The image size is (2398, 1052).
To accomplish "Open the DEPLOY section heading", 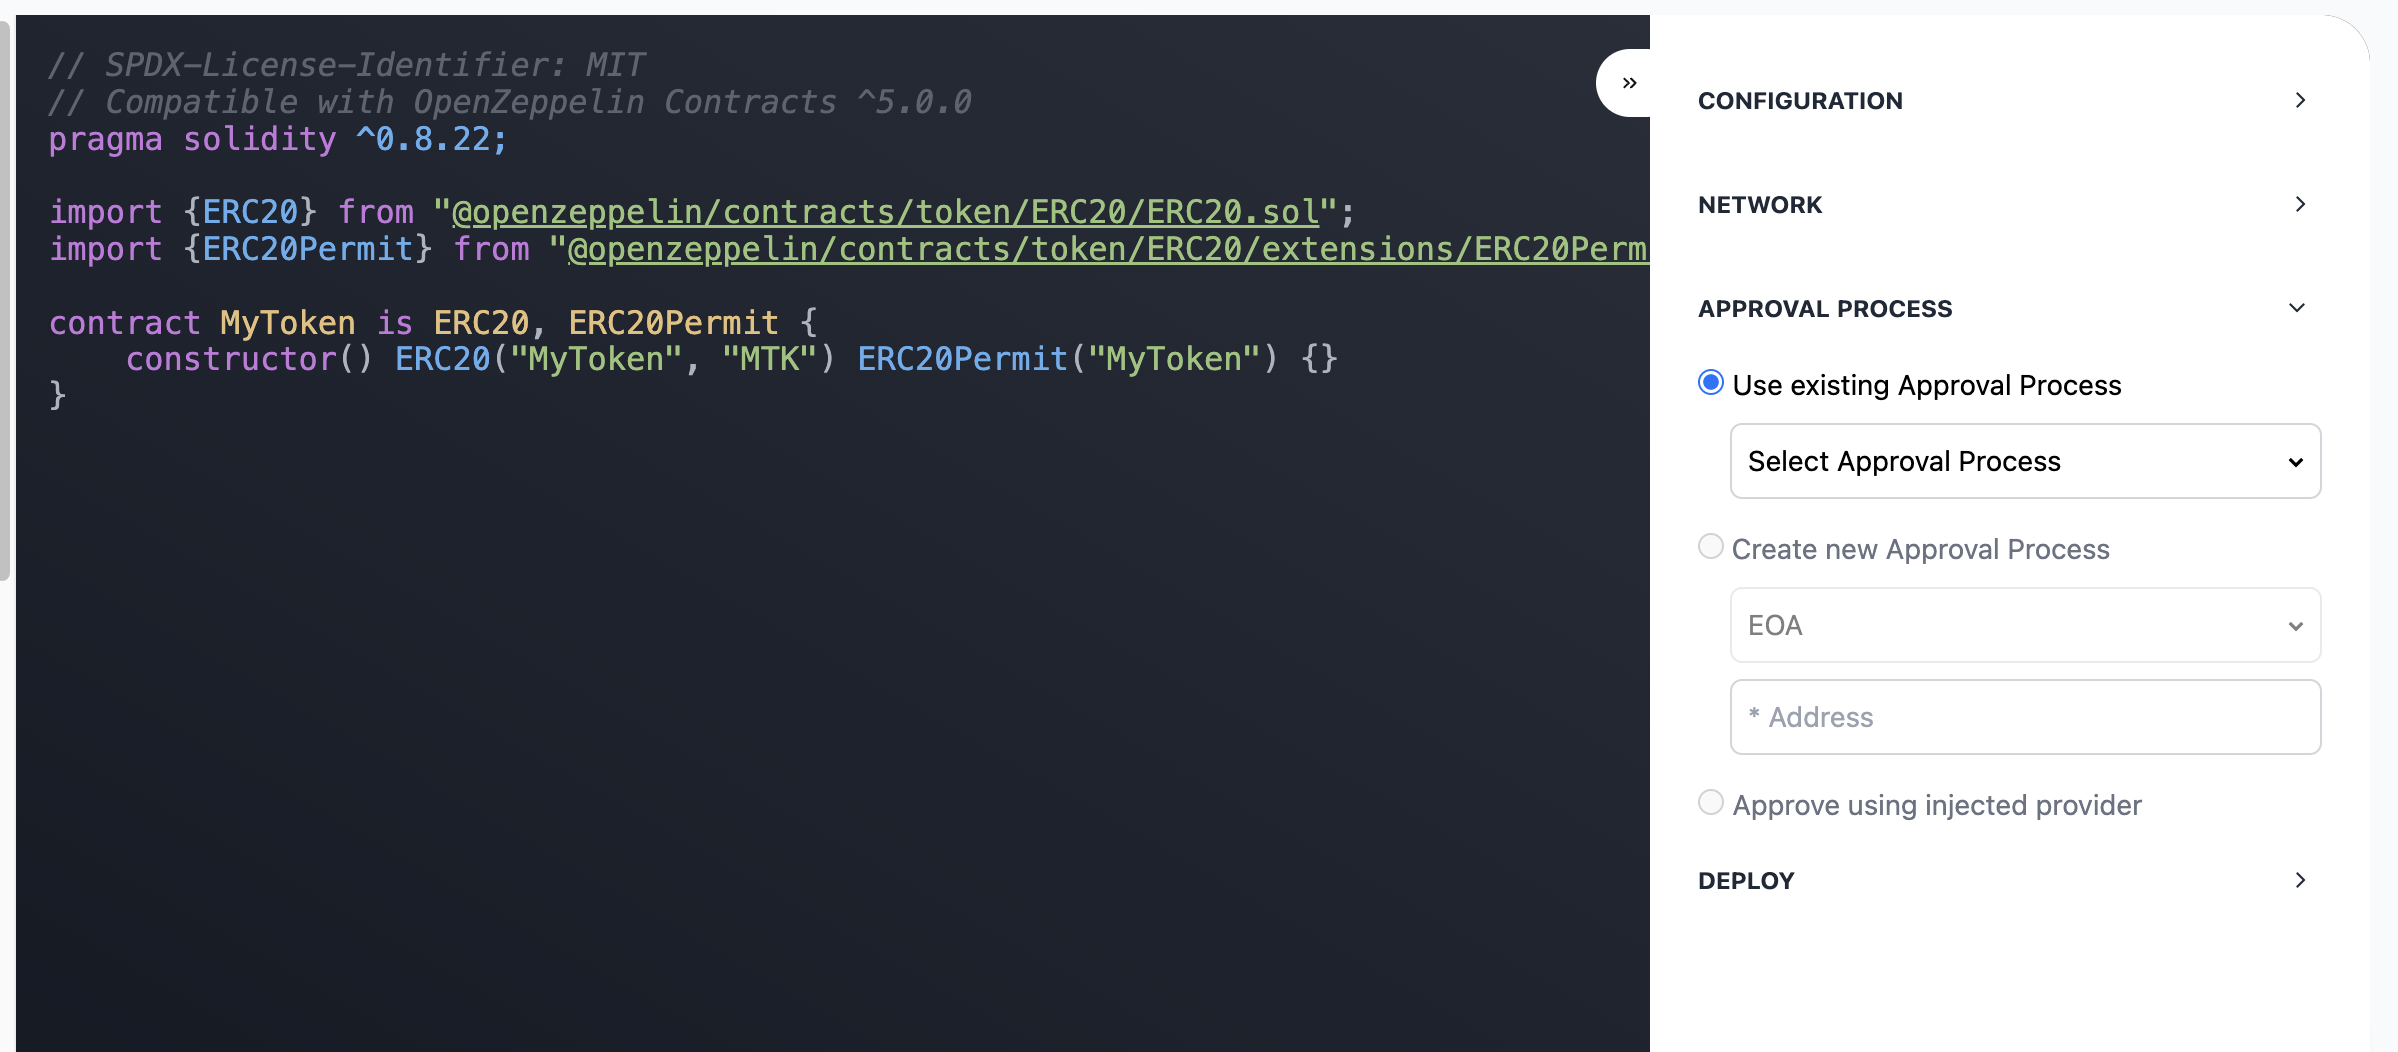I will [1746, 881].
